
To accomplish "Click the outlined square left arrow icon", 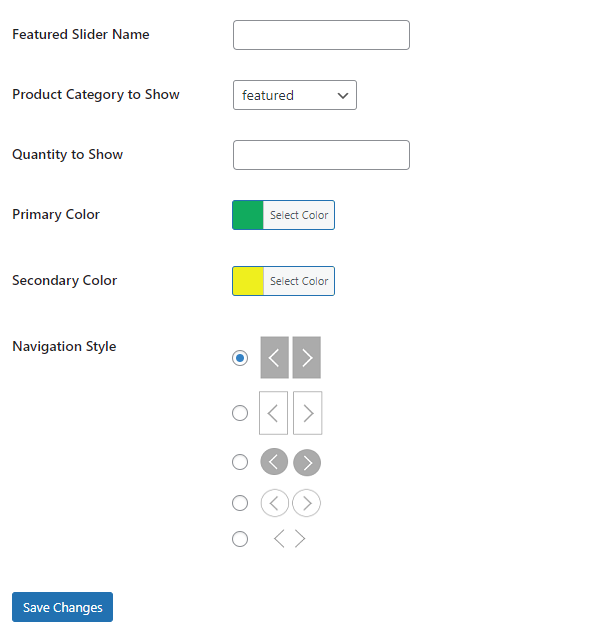I will (273, 413).
